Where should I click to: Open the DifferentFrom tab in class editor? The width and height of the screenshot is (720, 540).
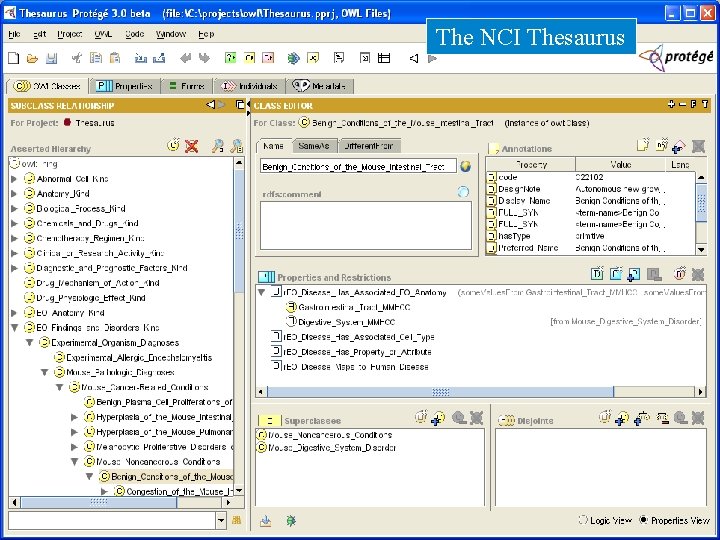coord(369,146)
